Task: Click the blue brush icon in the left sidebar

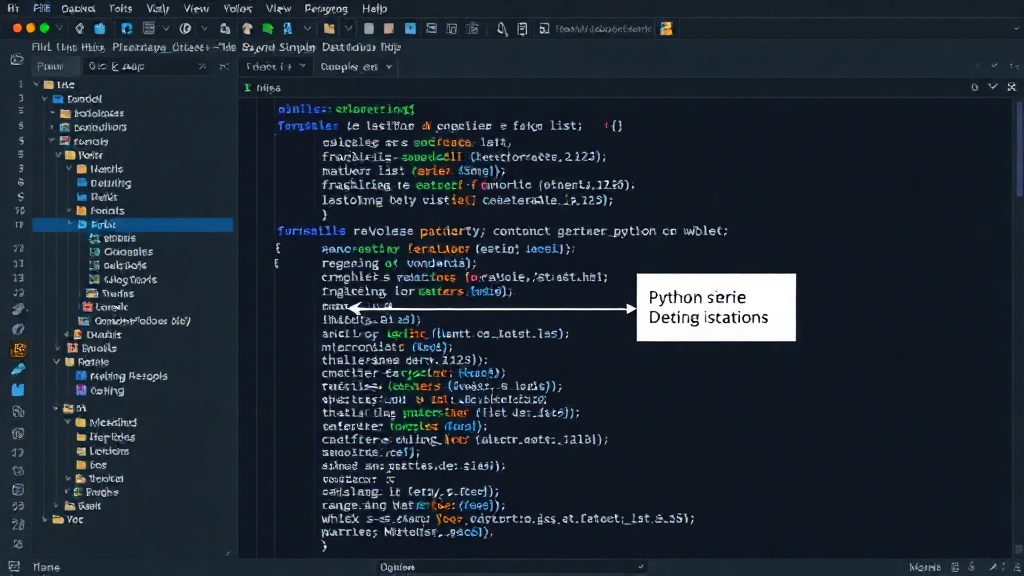Action: tap(18, 370)
